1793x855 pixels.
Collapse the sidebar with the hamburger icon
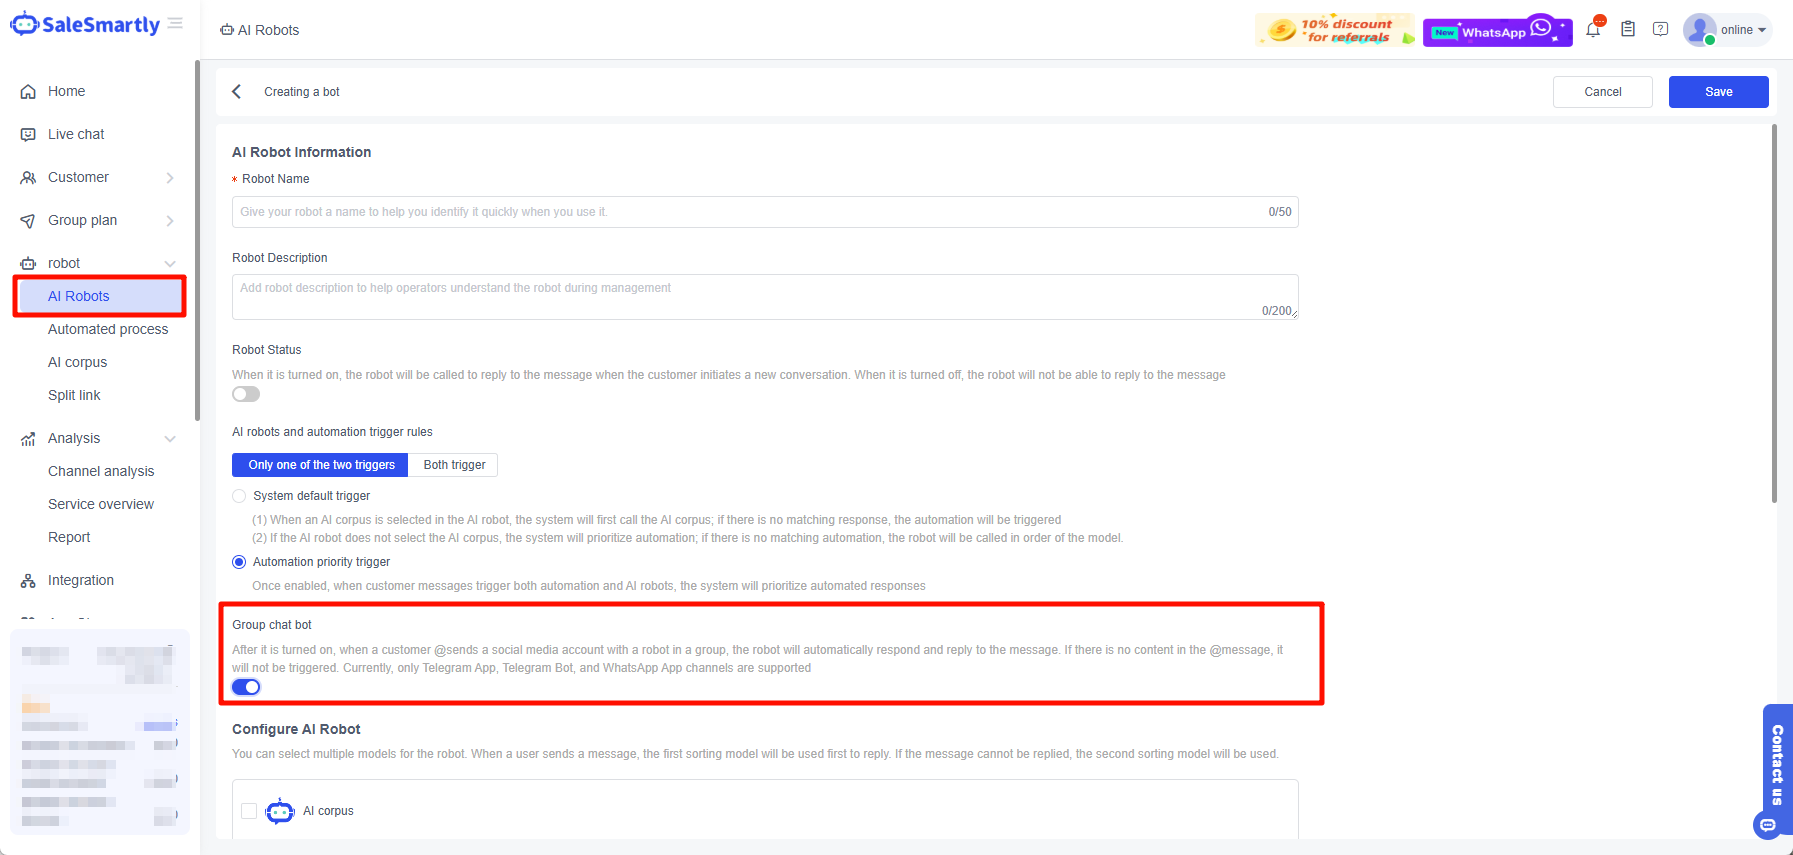coord(175,23)
